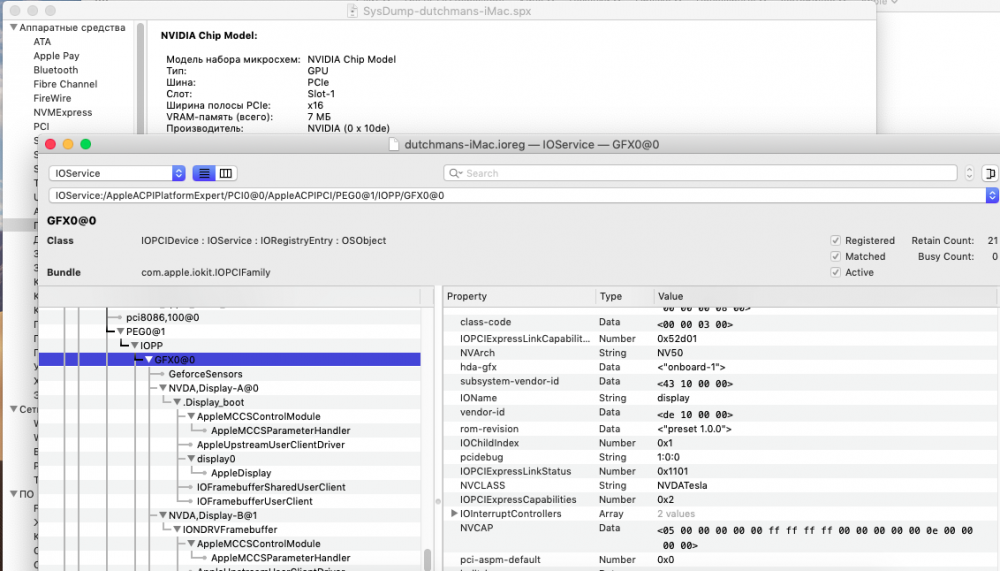Select AppleUpstreamUserClientDriver row

pos(270,445)
